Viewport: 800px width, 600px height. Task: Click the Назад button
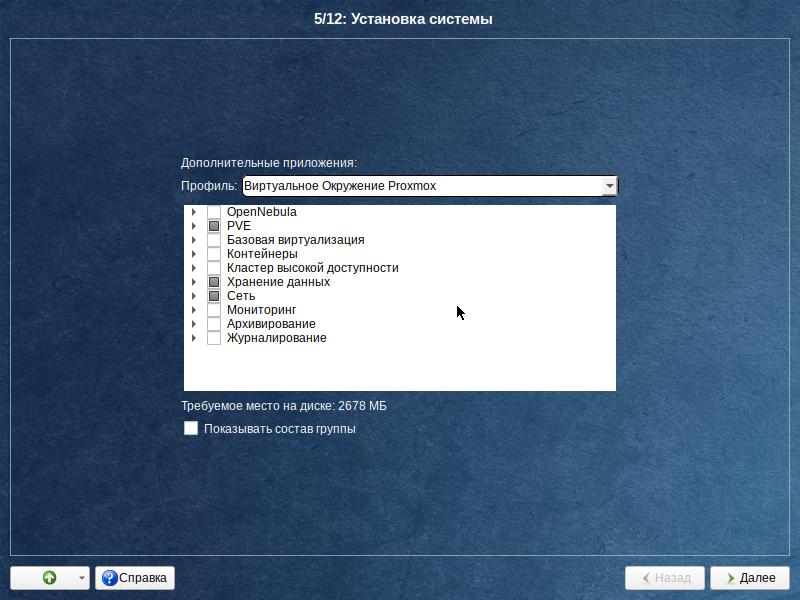click(x=665, y=578)
